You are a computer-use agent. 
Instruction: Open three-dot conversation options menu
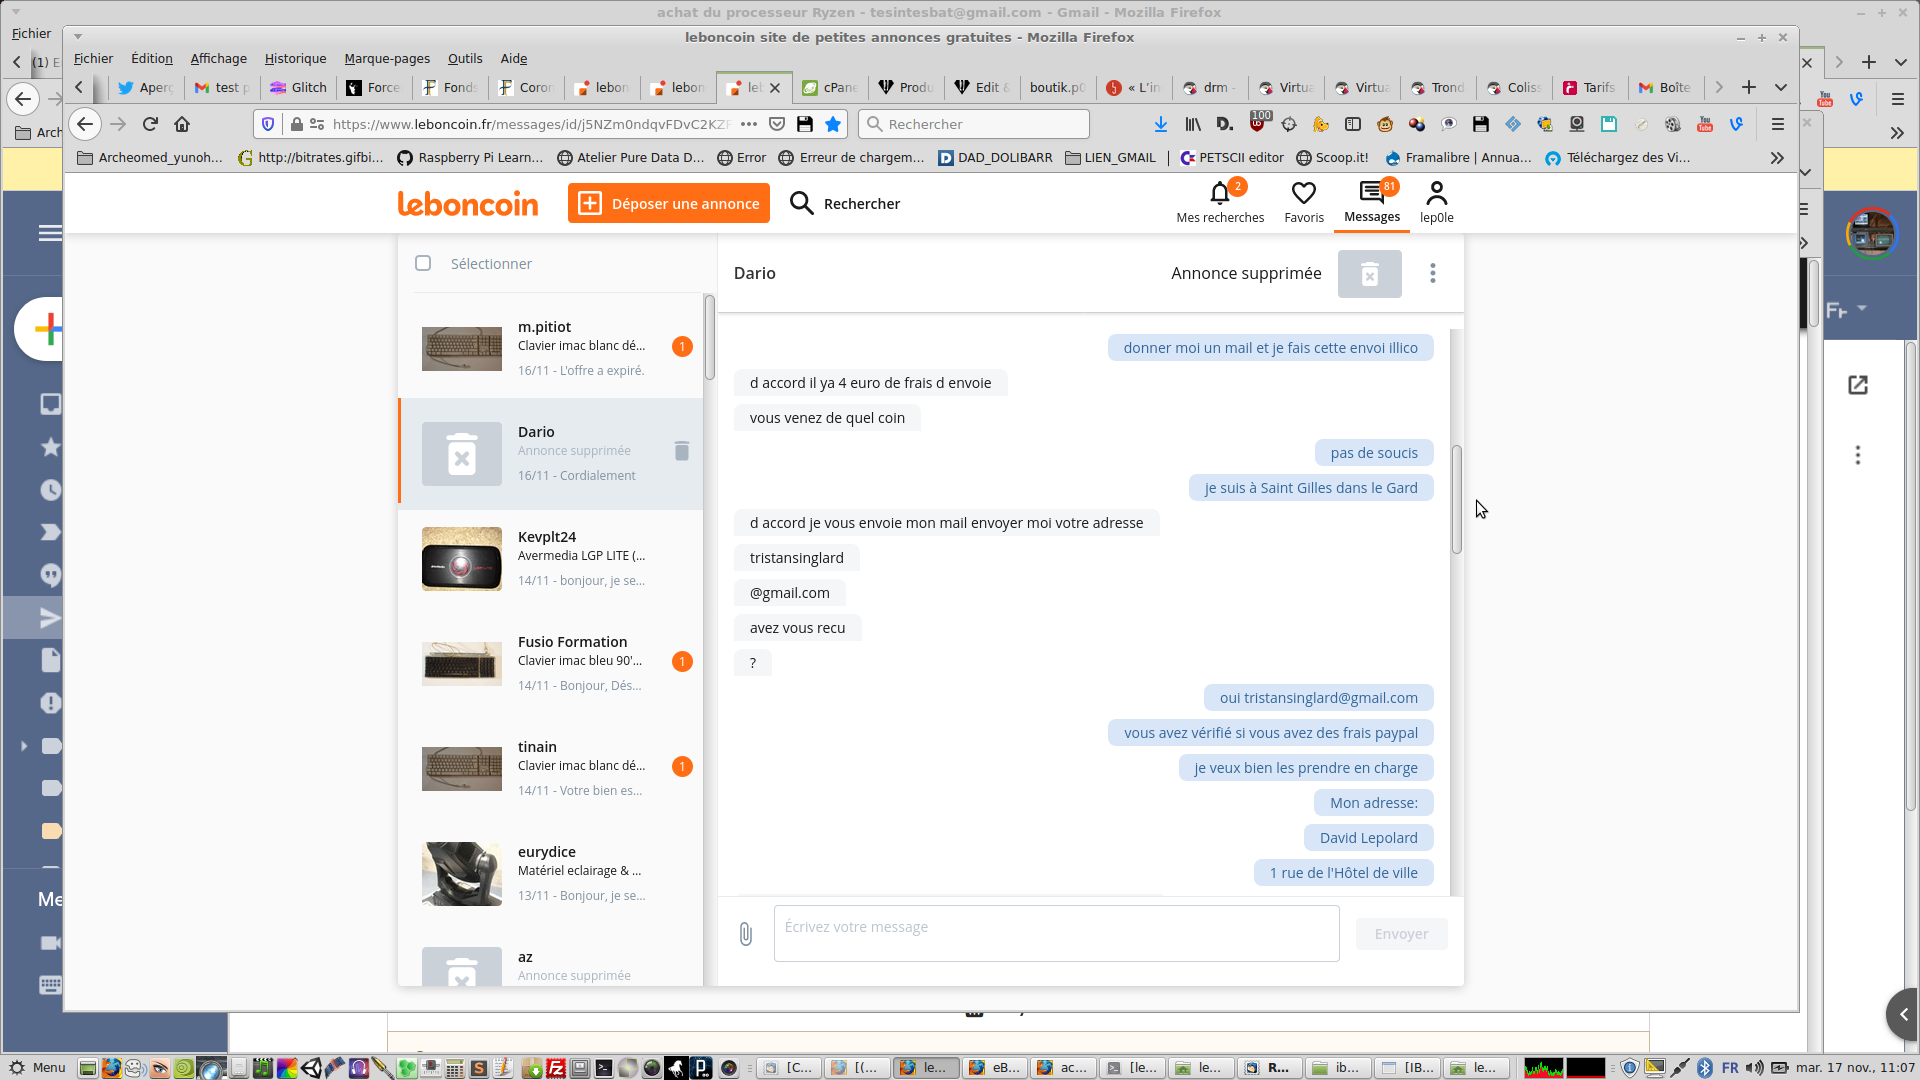[x=1432, y=274]
